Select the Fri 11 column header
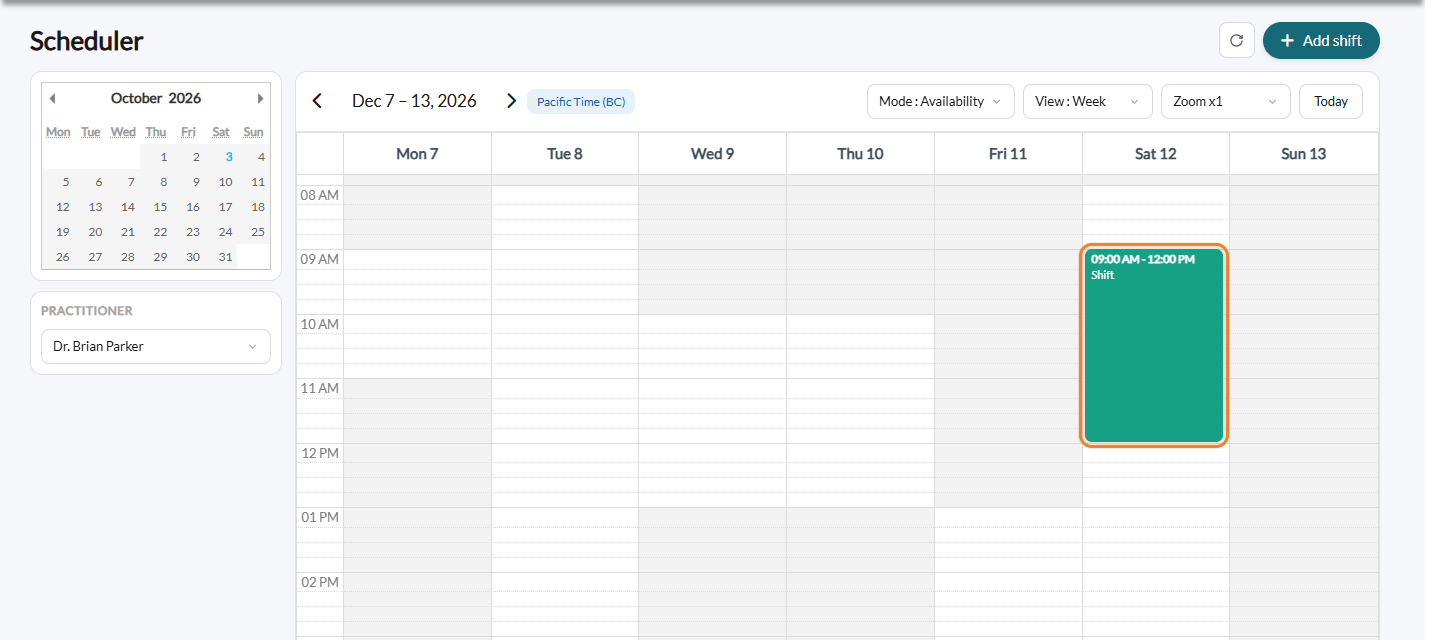1440x640 pixels. (x=1008, y=154)
